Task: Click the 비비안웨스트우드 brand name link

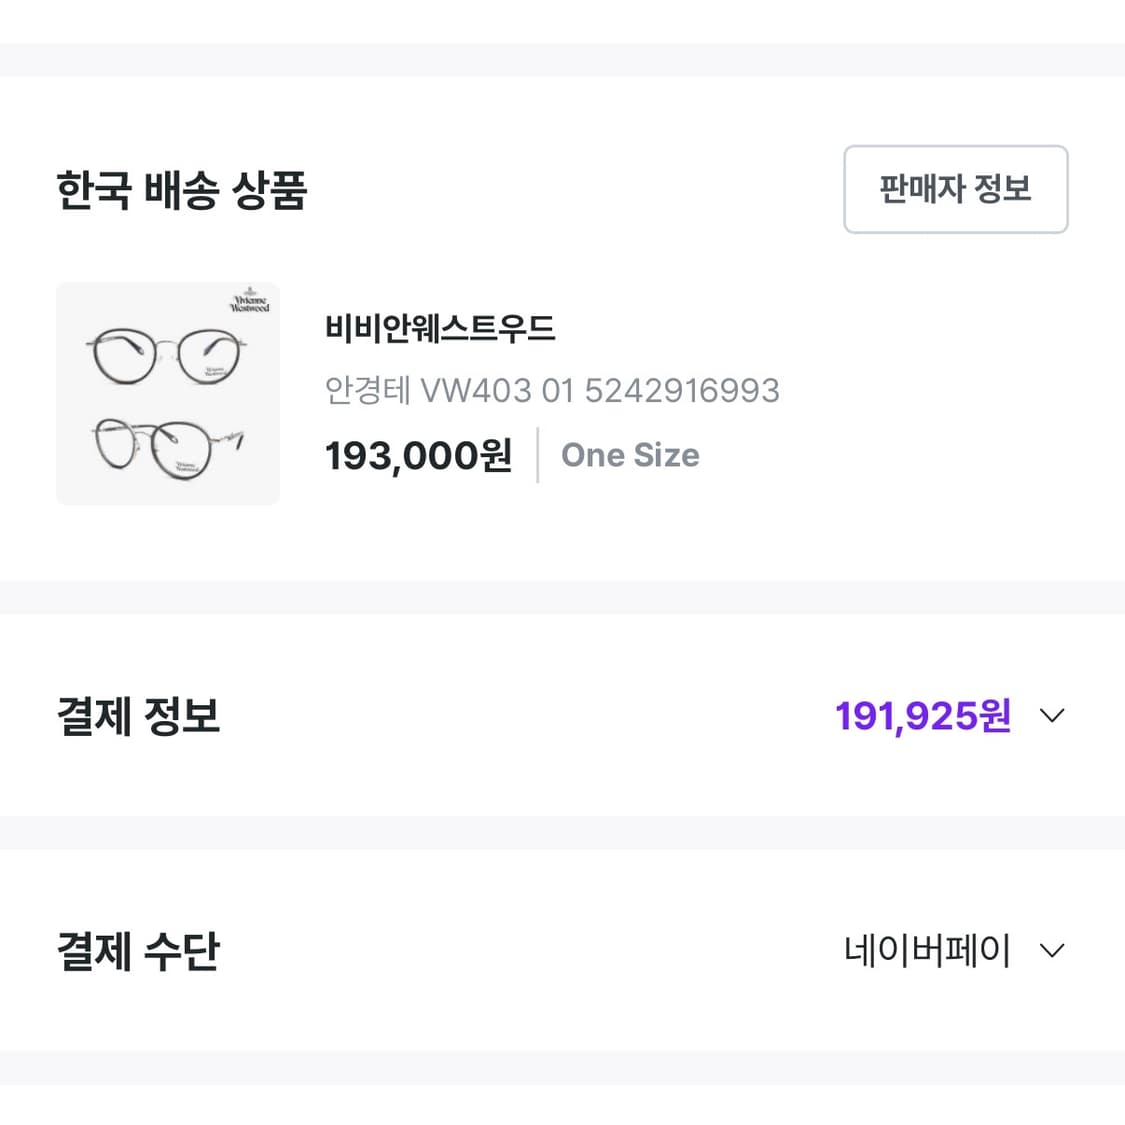Action: [x=440, y=327]
